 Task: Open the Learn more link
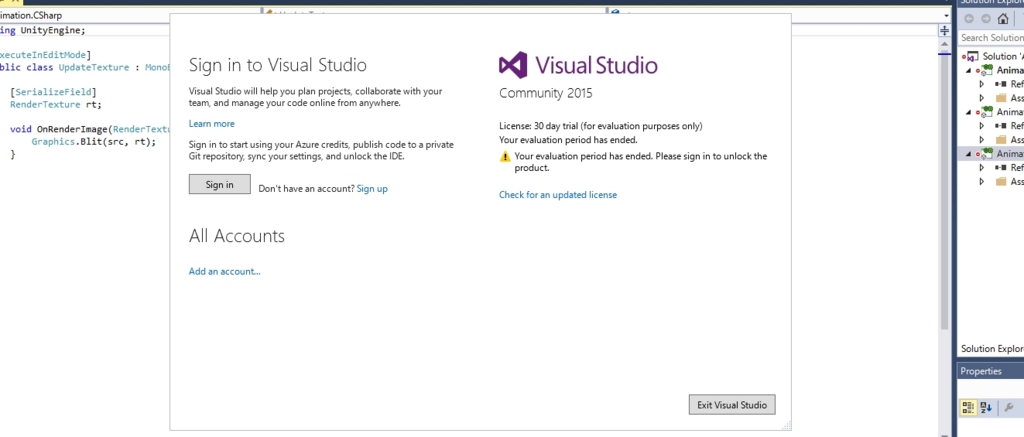coord(212,123)
